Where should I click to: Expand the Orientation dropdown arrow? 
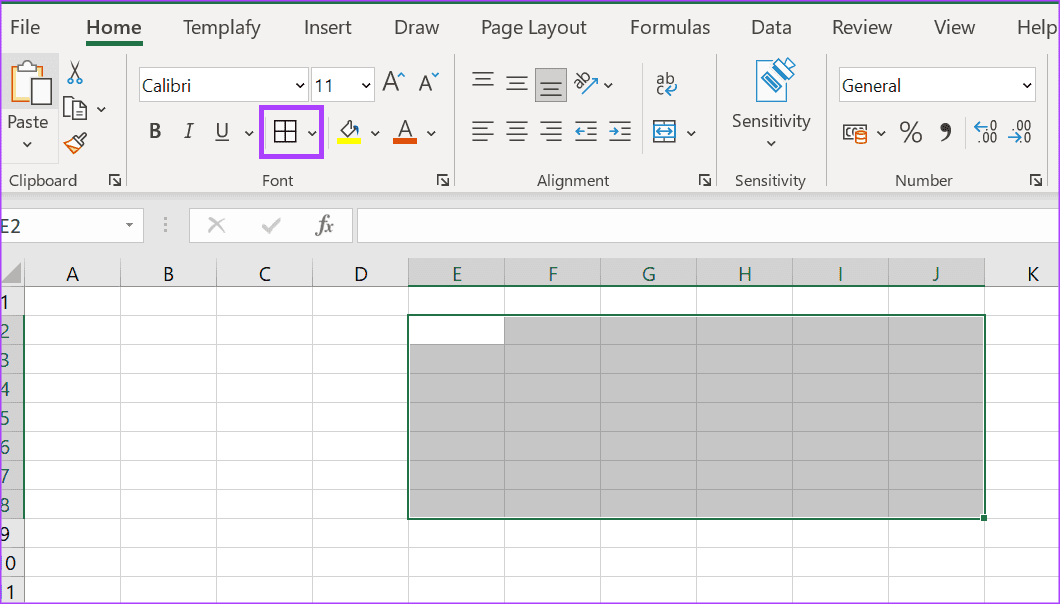pos(608,85)
